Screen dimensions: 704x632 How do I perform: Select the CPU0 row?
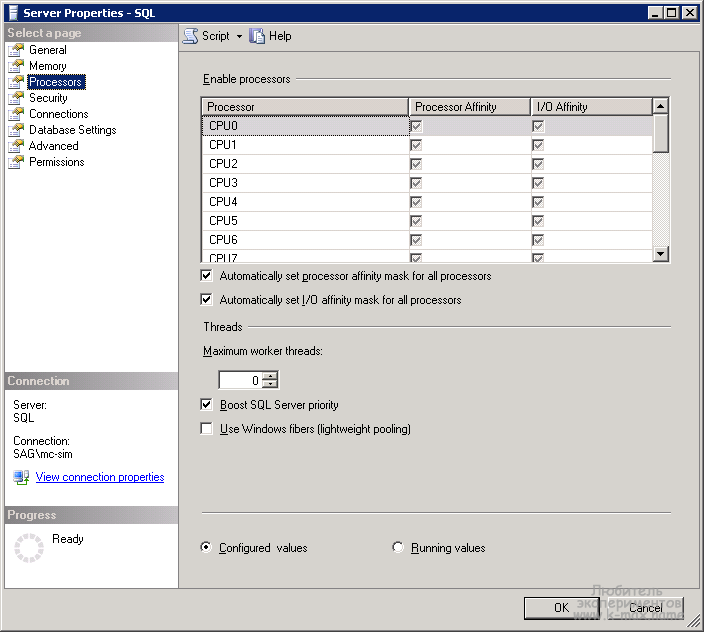[x=427, y=126]
